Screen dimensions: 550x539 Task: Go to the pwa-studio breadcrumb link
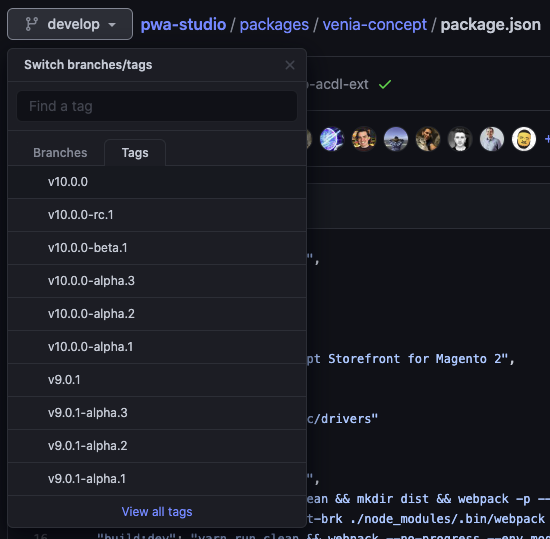click(183, 25)
